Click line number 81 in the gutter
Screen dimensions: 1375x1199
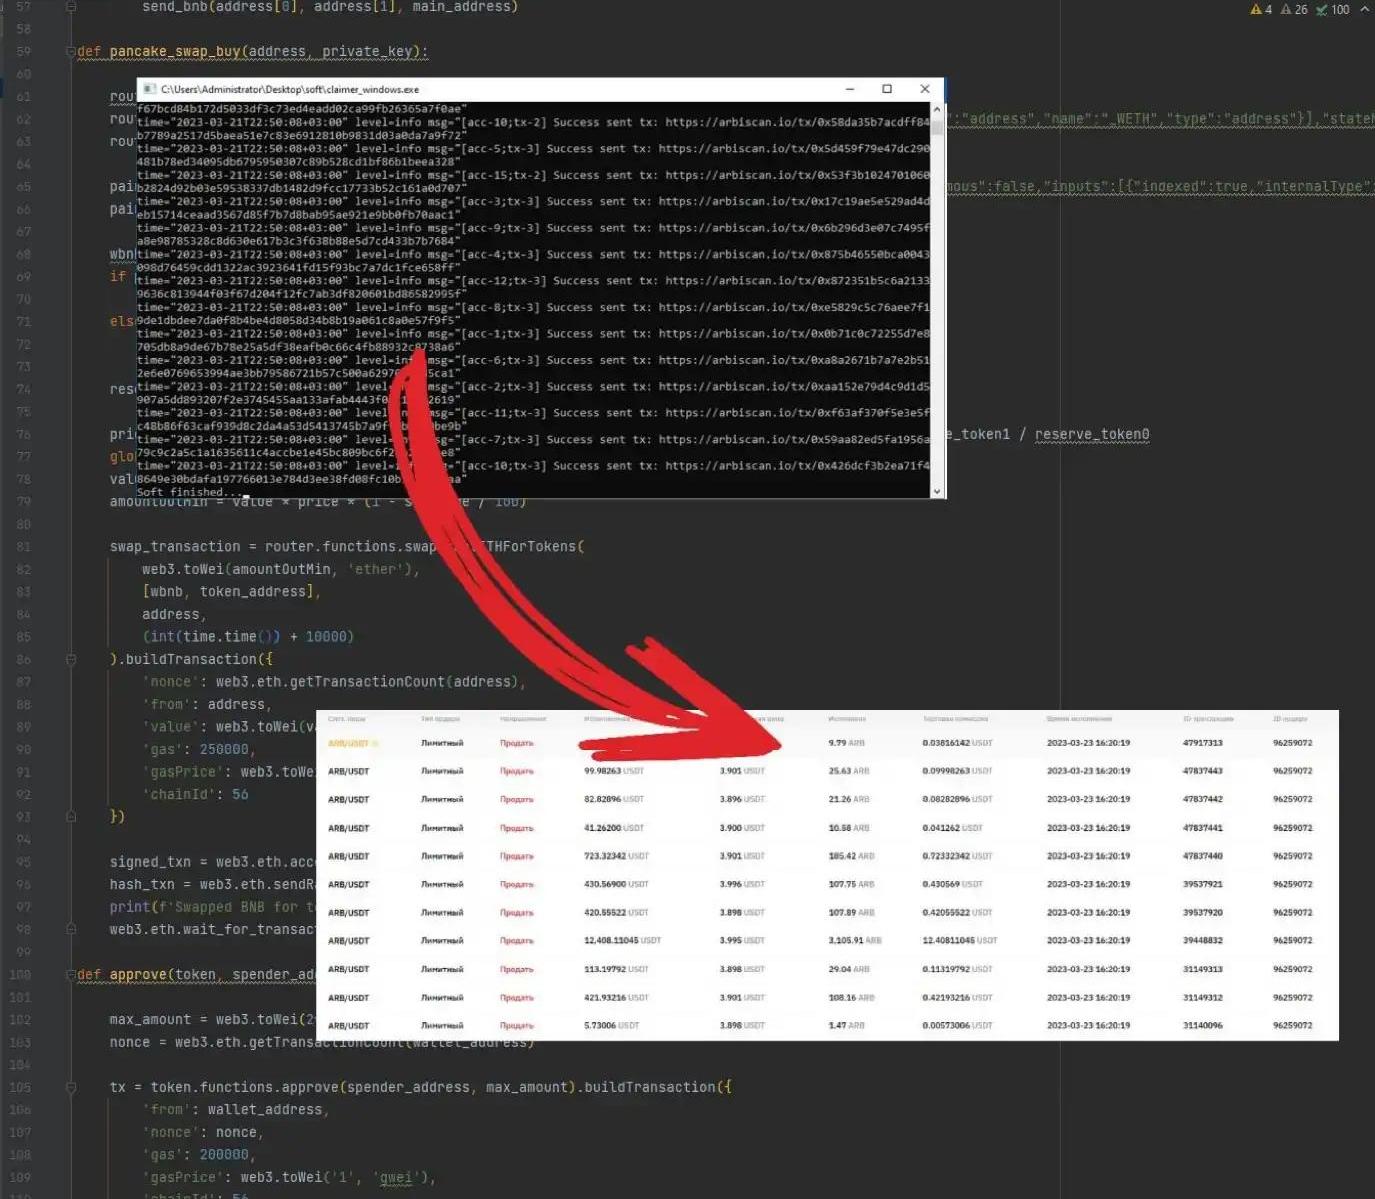tap(22, 547)
